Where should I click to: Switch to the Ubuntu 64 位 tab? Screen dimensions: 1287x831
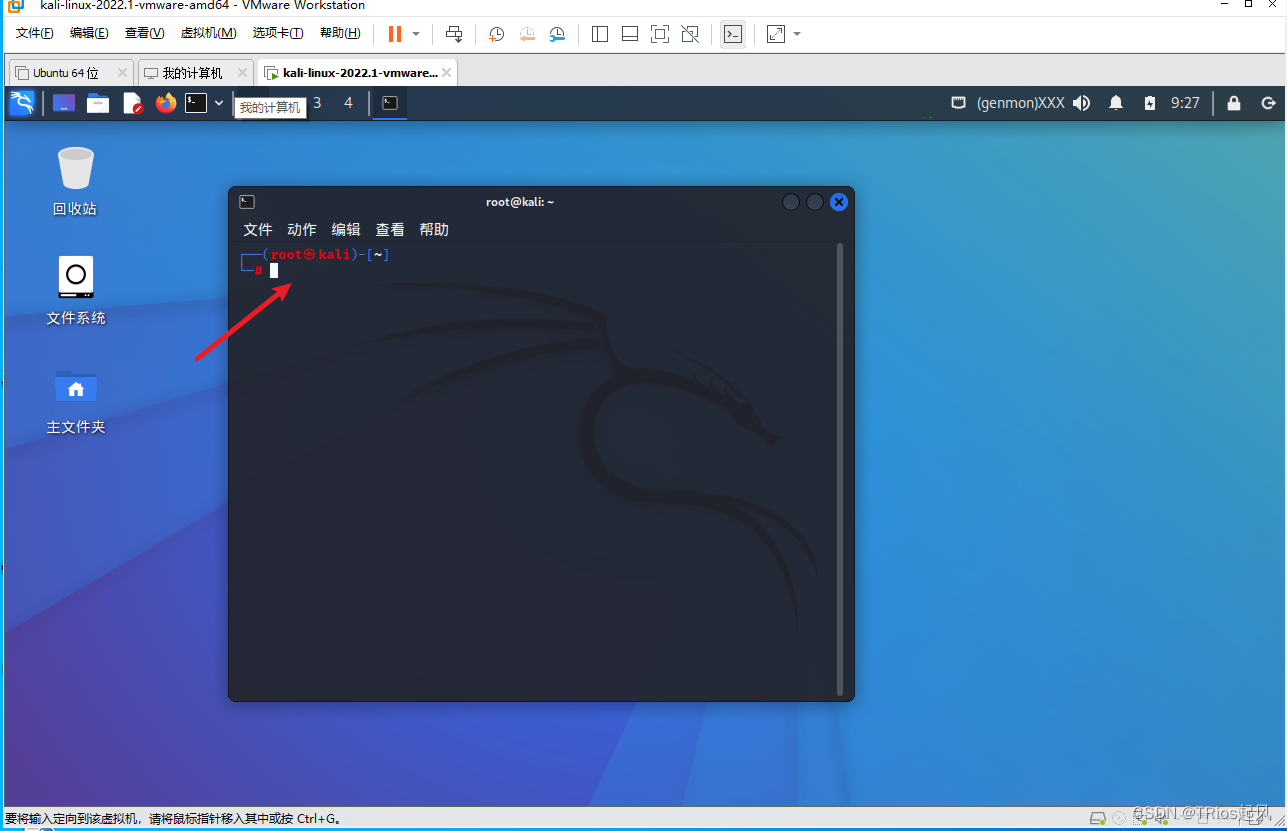pos(65,73)
